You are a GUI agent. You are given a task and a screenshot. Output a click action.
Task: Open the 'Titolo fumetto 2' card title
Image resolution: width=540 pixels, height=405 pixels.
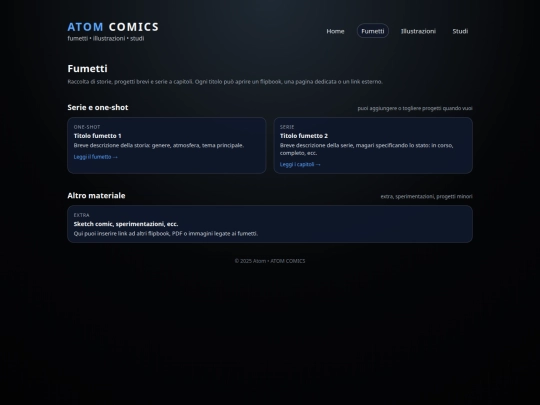[x=304, y=136]
